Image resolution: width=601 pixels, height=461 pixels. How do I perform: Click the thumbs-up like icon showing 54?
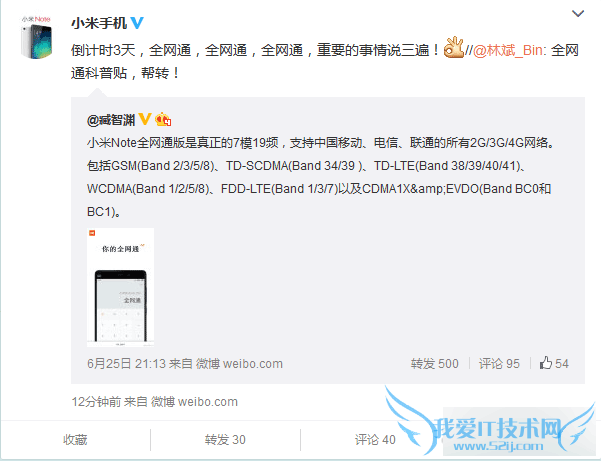[x=546, y=363]
